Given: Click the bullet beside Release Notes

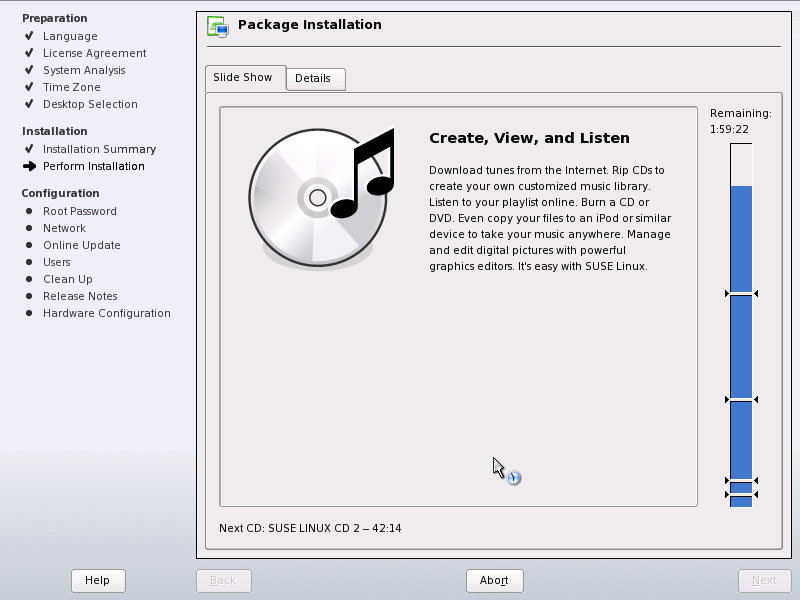Looking at the screenshot, I should [29, 296].
